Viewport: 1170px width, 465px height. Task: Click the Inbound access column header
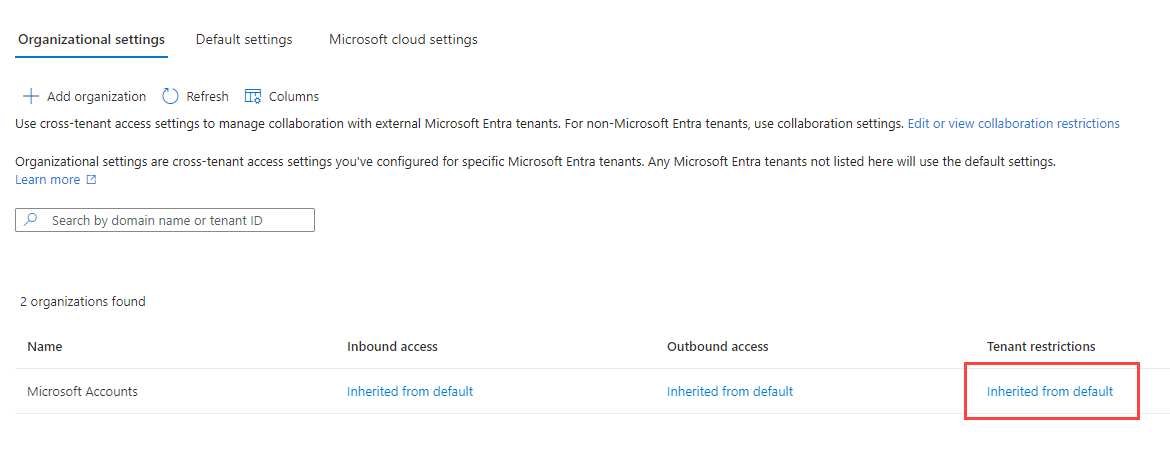392,346
